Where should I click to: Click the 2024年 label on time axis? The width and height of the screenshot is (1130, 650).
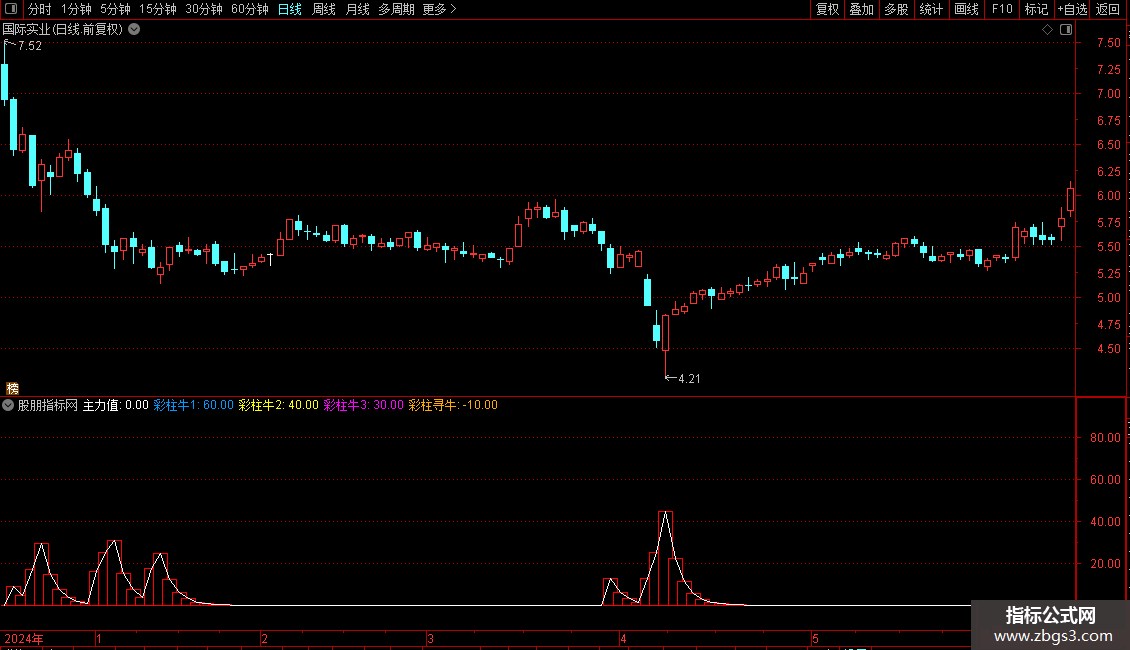coord(24,638)
